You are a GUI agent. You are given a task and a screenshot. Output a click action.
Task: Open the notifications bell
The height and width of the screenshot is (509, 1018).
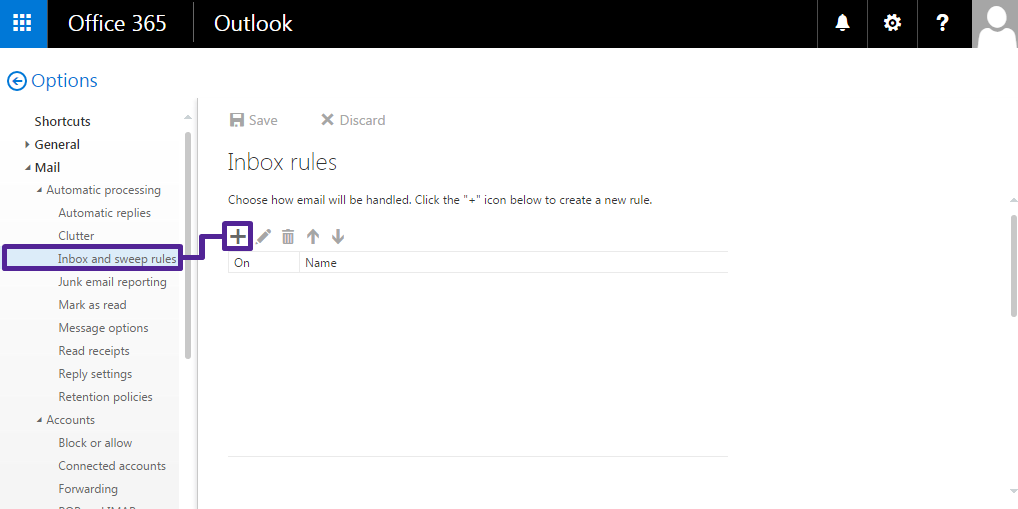842,23
